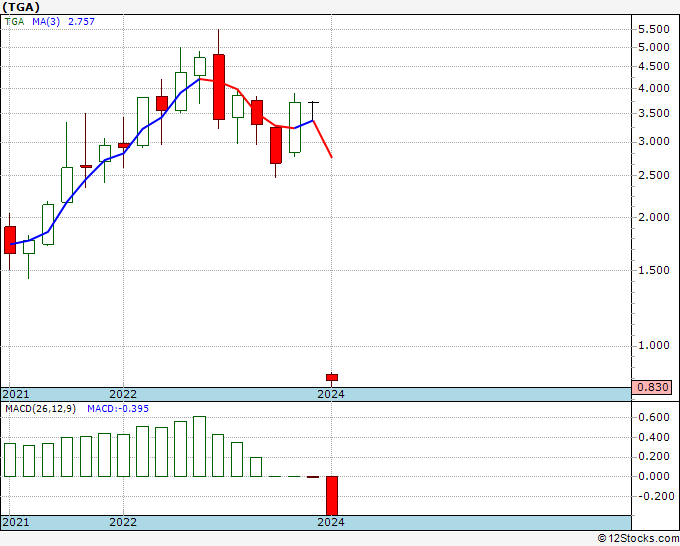Click the 2021 label on MACD axis

click(x=16, y=522)
